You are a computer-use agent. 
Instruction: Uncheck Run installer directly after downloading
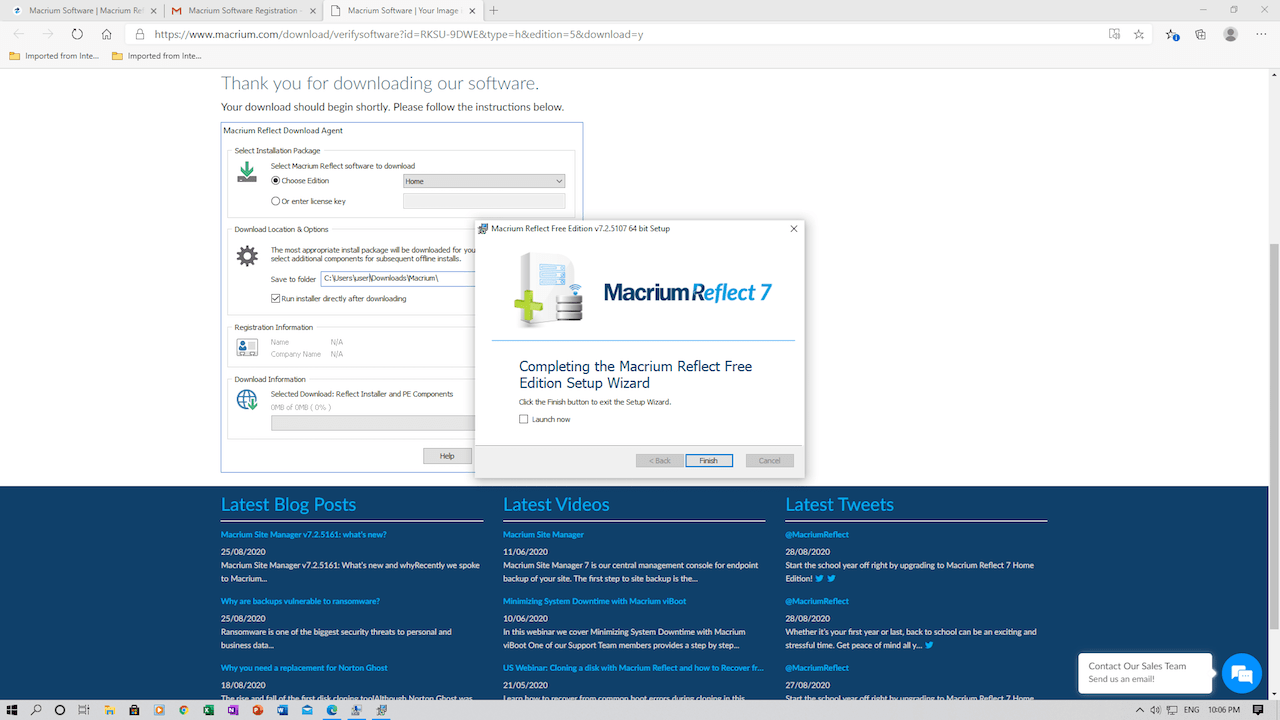click(x=276, y=298)
